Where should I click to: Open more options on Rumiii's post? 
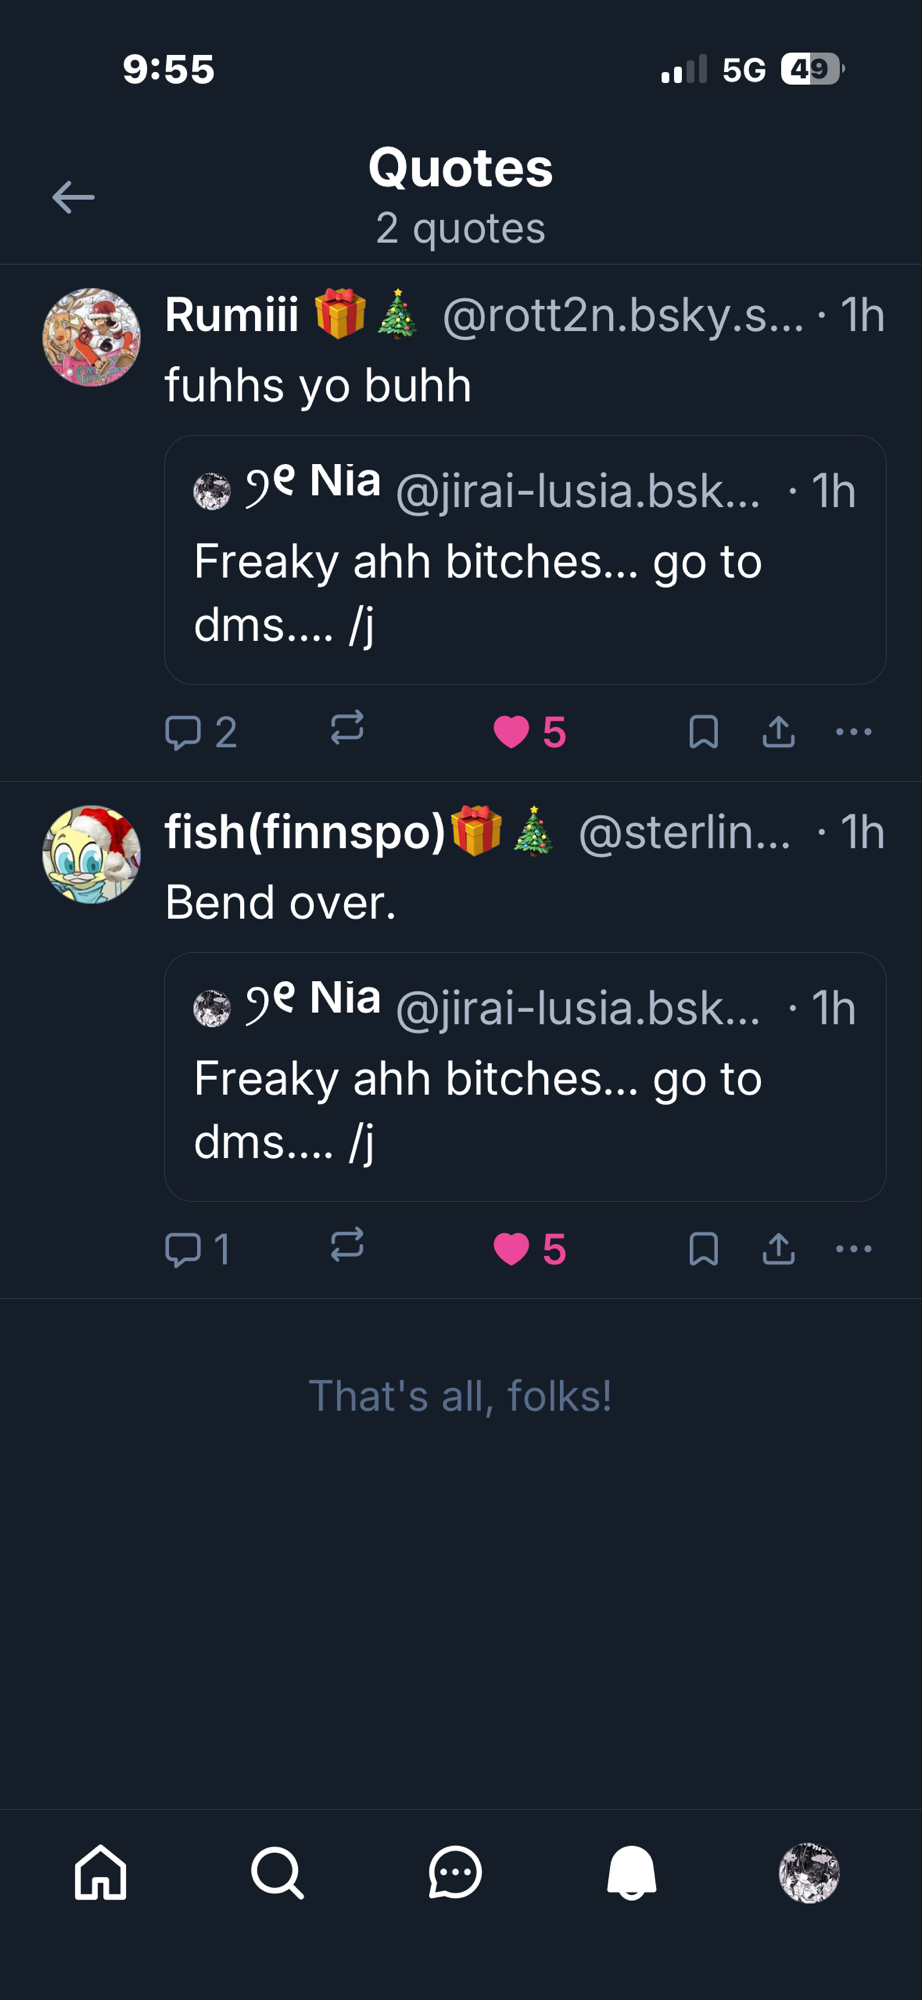click(853, 732)
